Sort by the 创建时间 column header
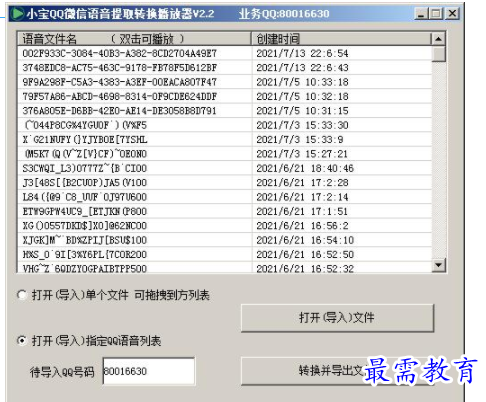The width and height of the screenshot is (486, 402). [x=341, y=39]
